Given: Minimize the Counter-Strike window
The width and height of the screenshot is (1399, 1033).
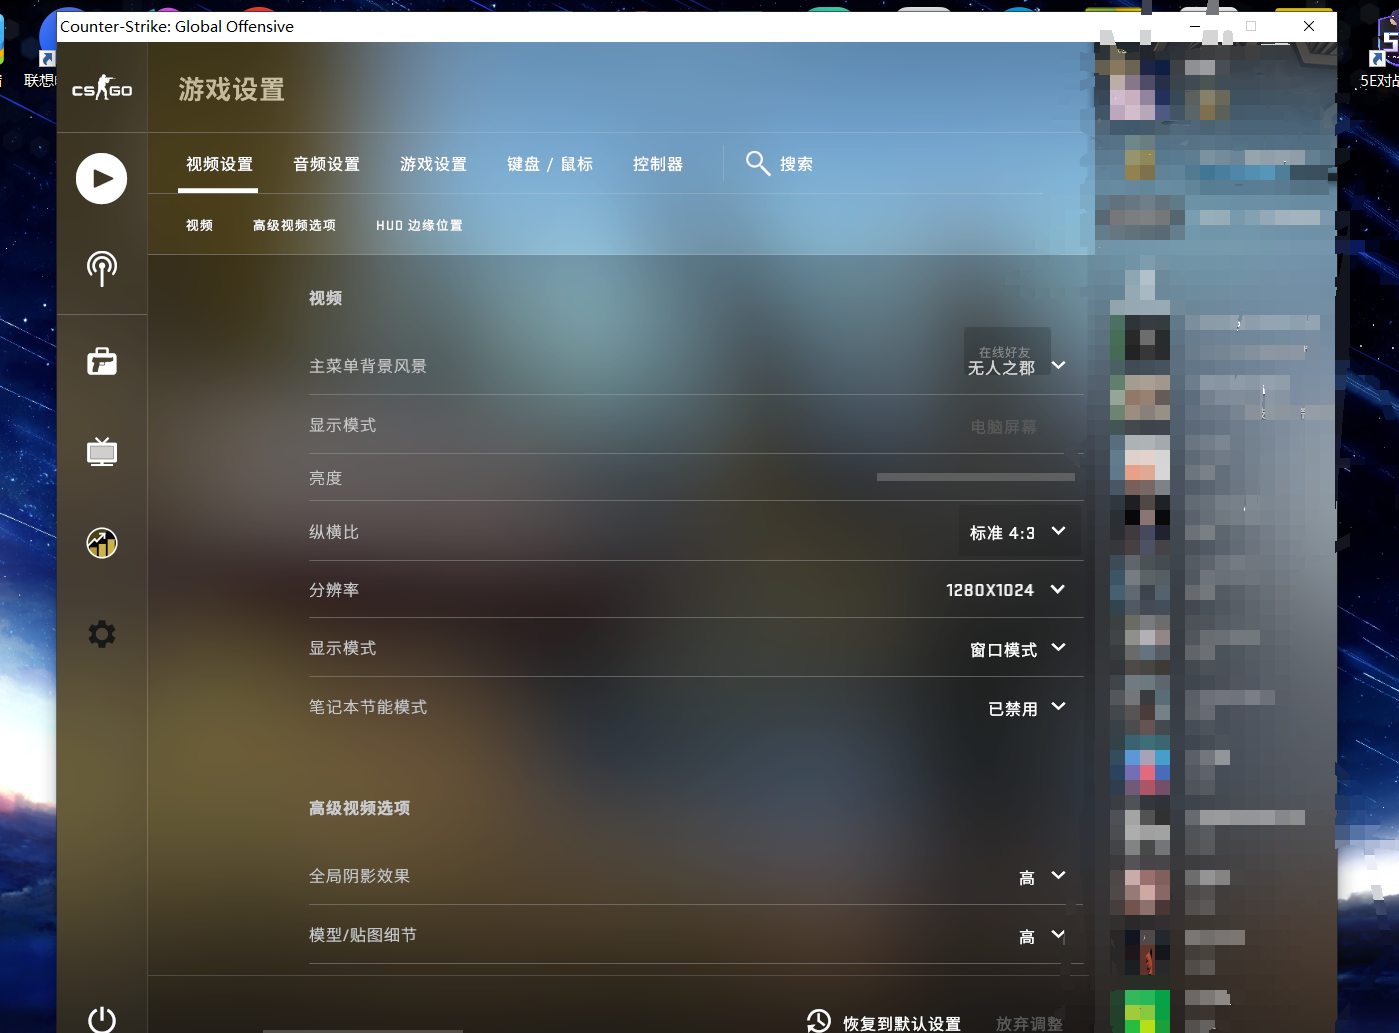Looking at the screenshot, I should tap(1195, 26).
